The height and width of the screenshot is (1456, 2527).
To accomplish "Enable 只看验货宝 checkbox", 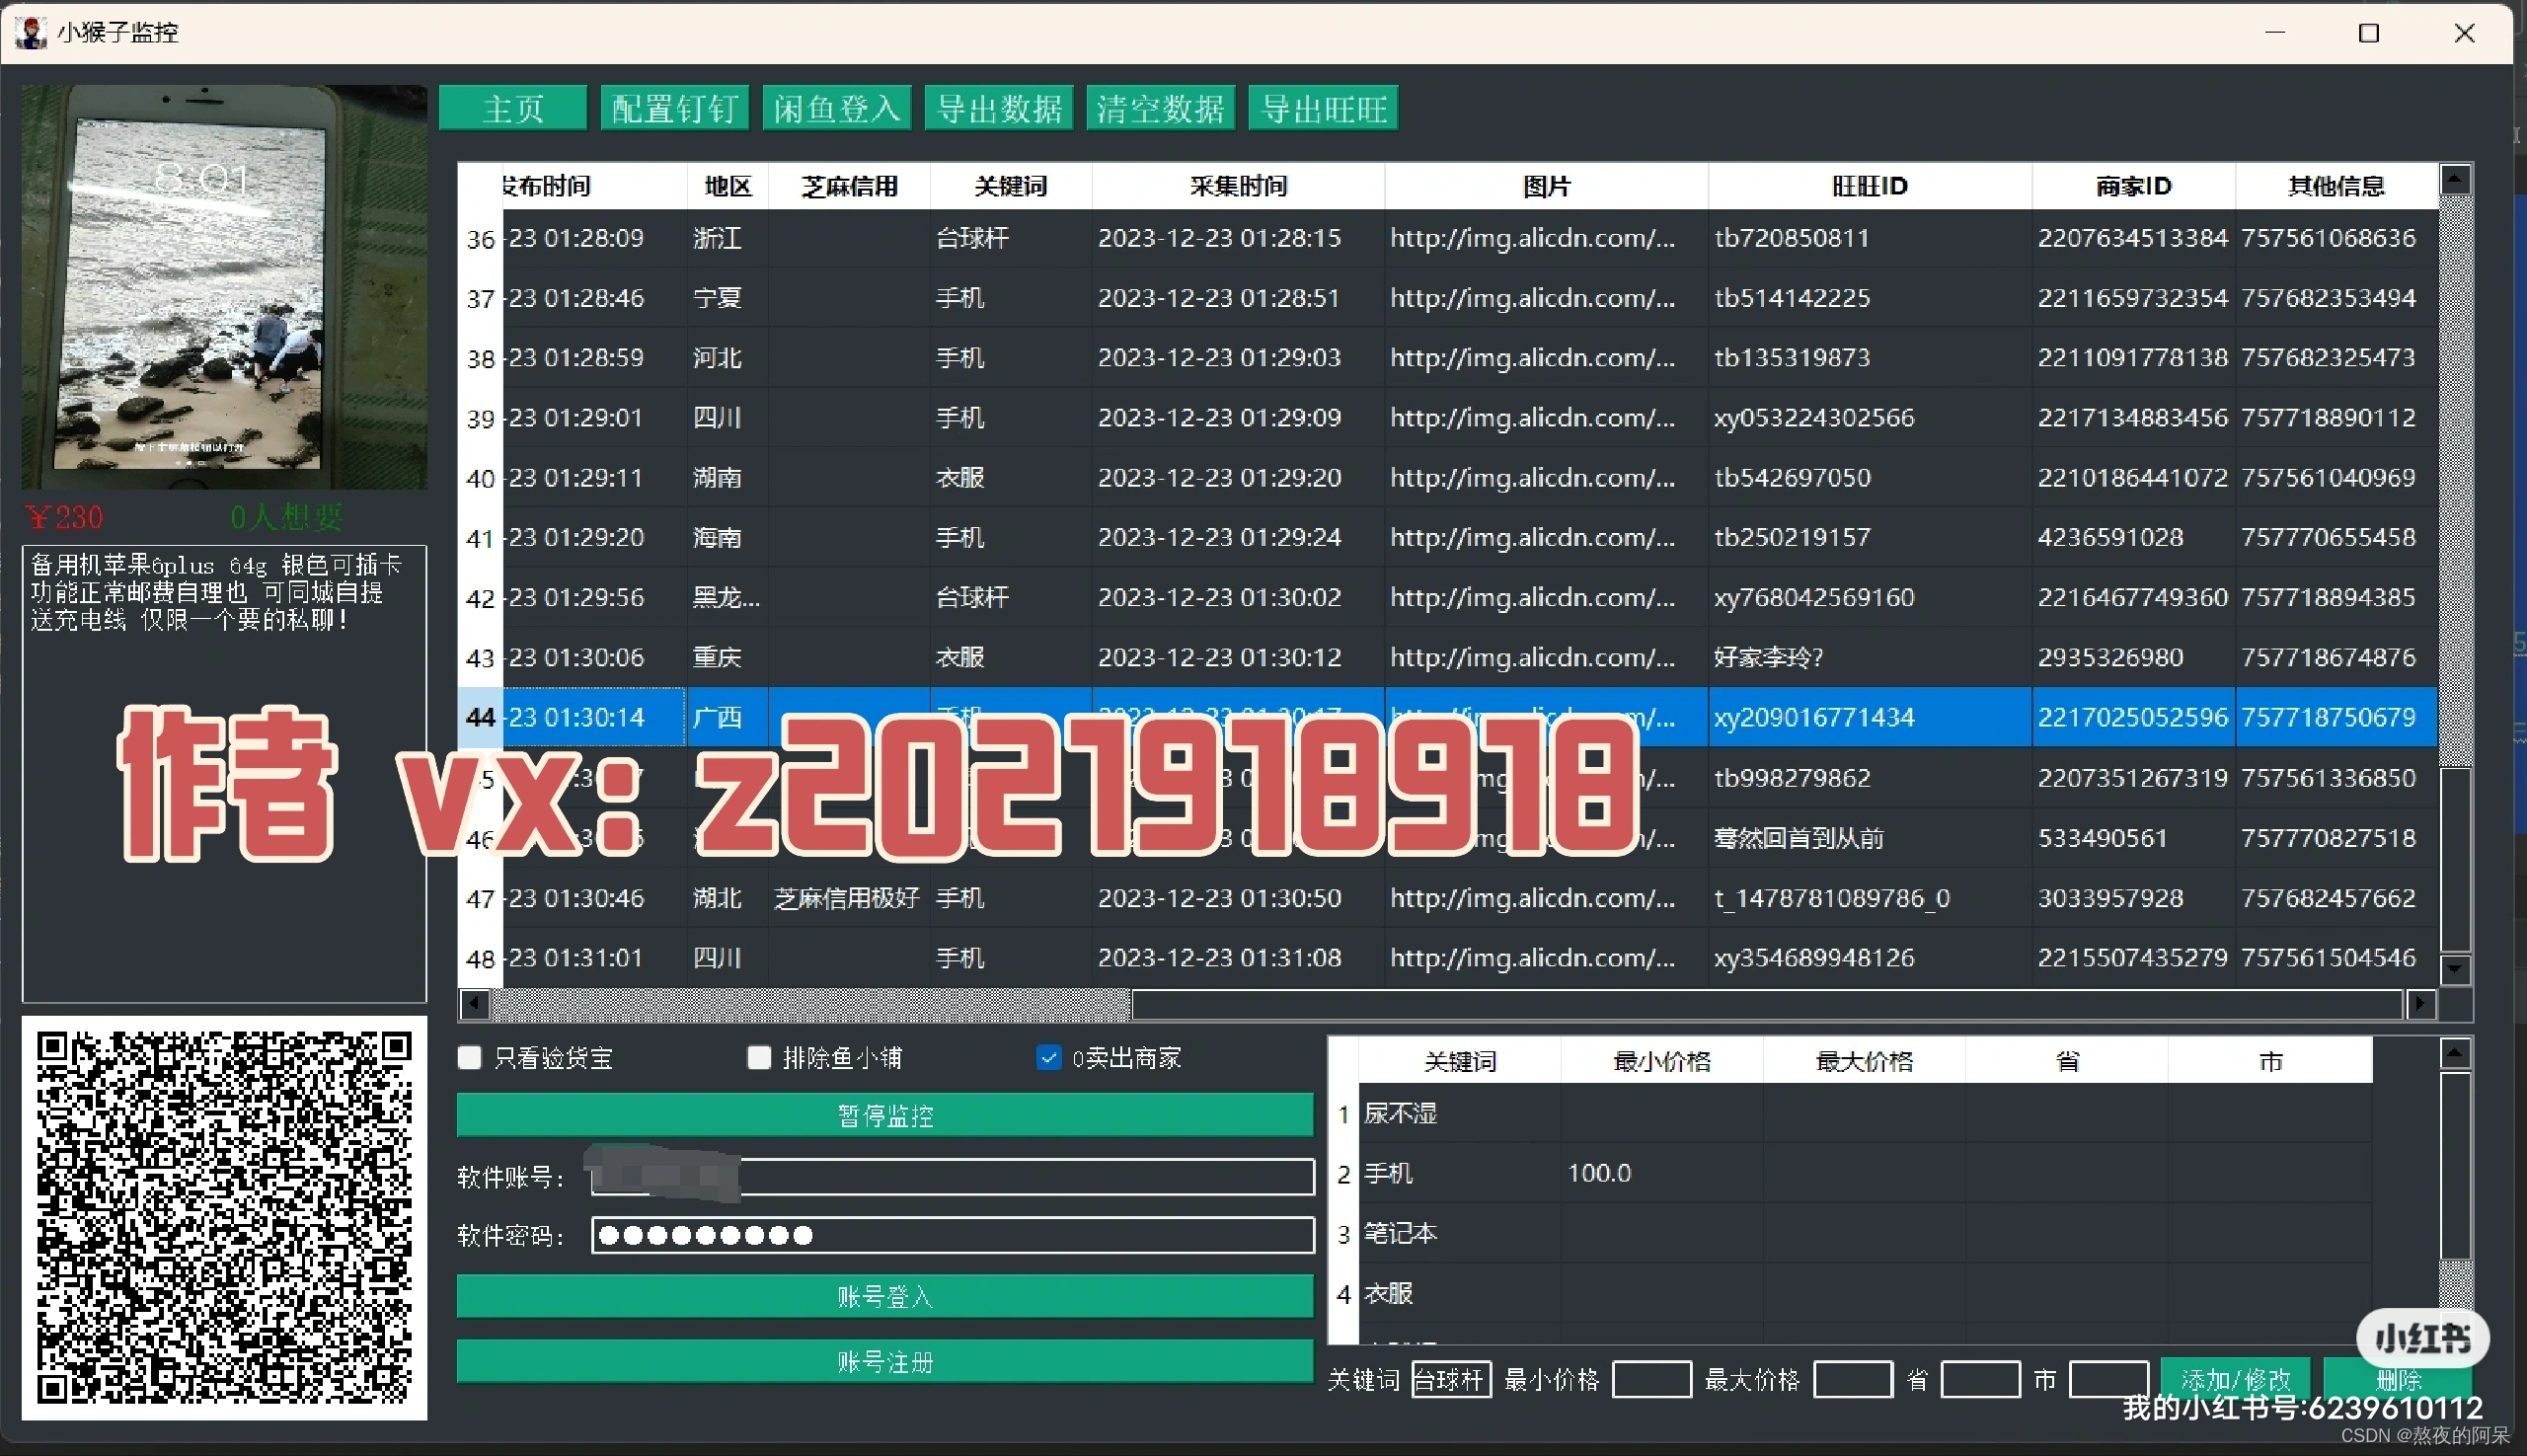I will (x=470, y=1058).
